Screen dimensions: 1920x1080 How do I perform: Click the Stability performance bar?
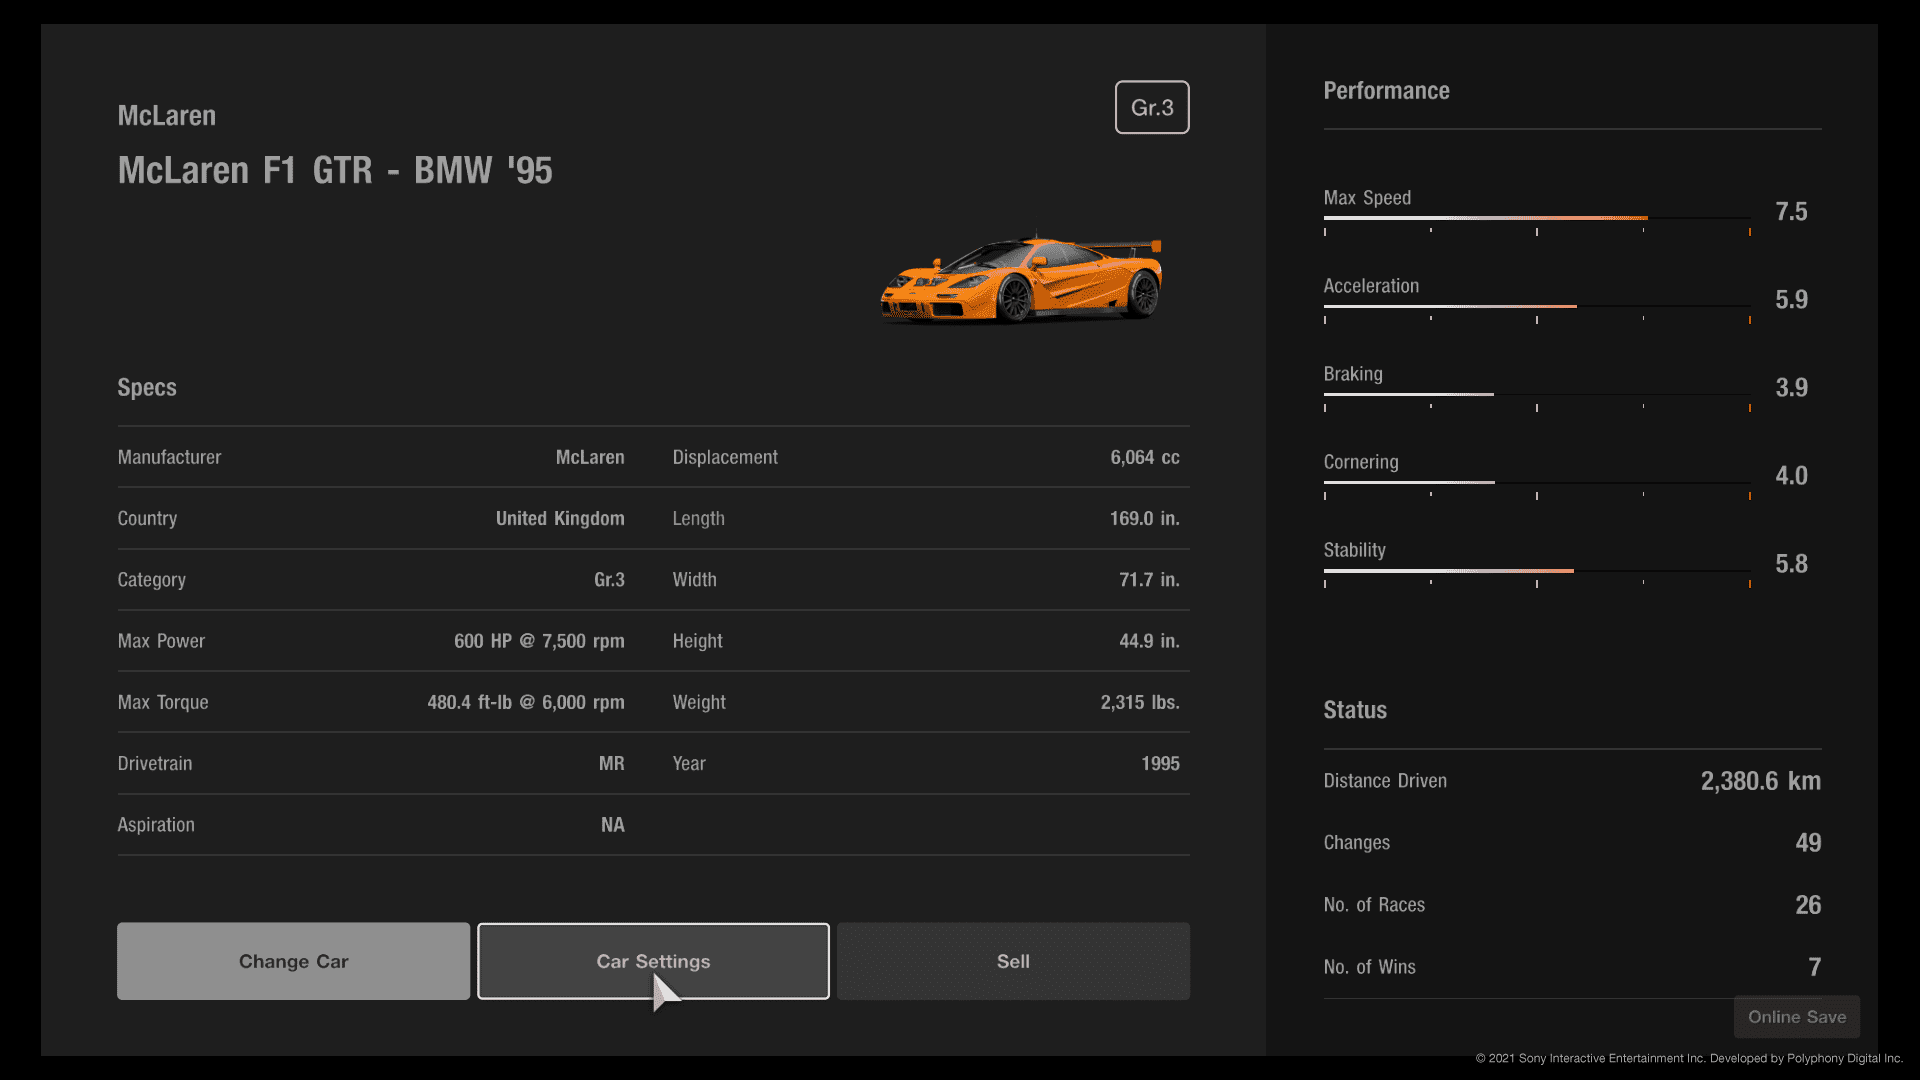pyautogui.click(x=1537, y=570)
